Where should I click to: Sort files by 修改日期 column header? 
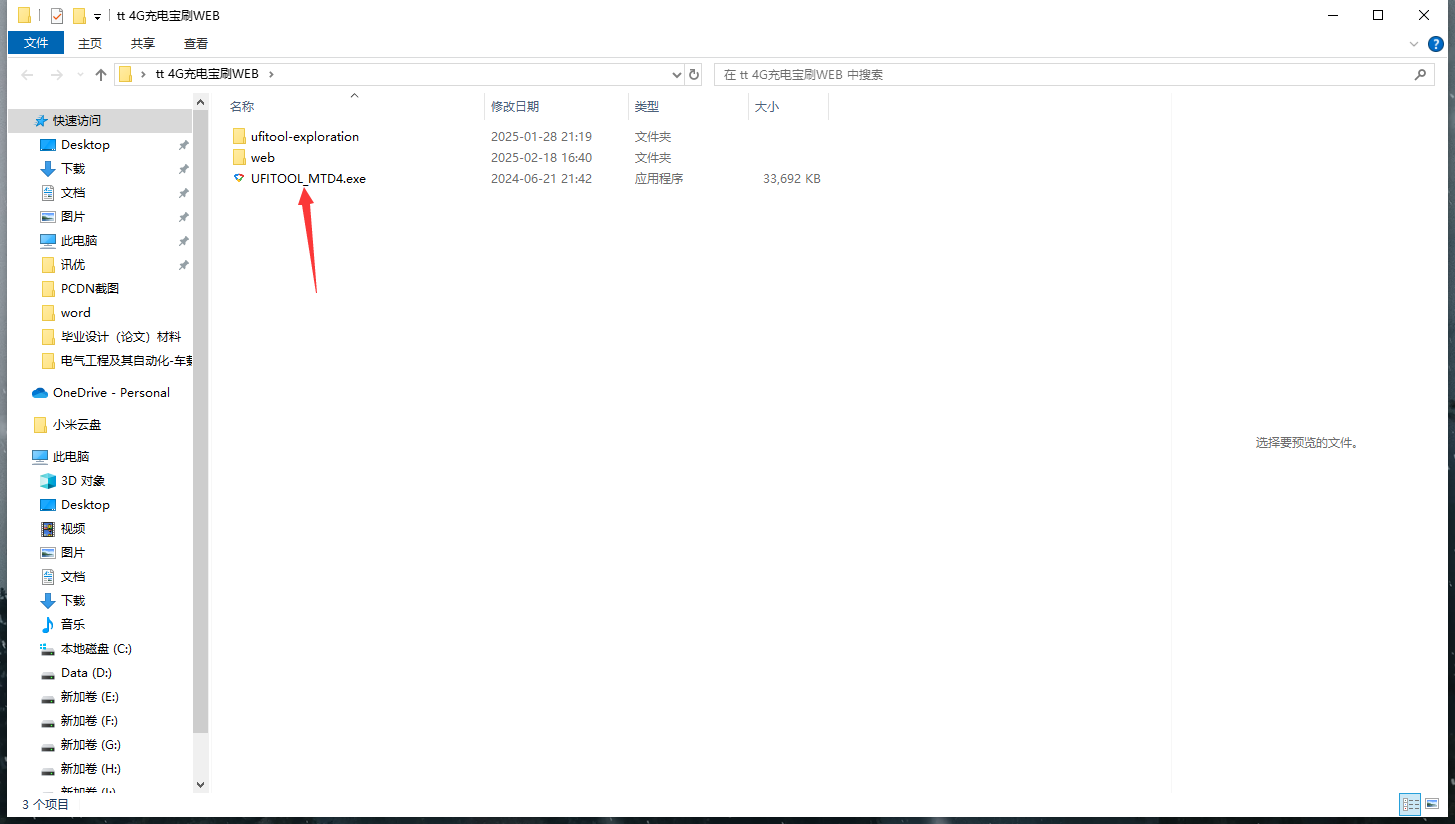coord(515,107)
